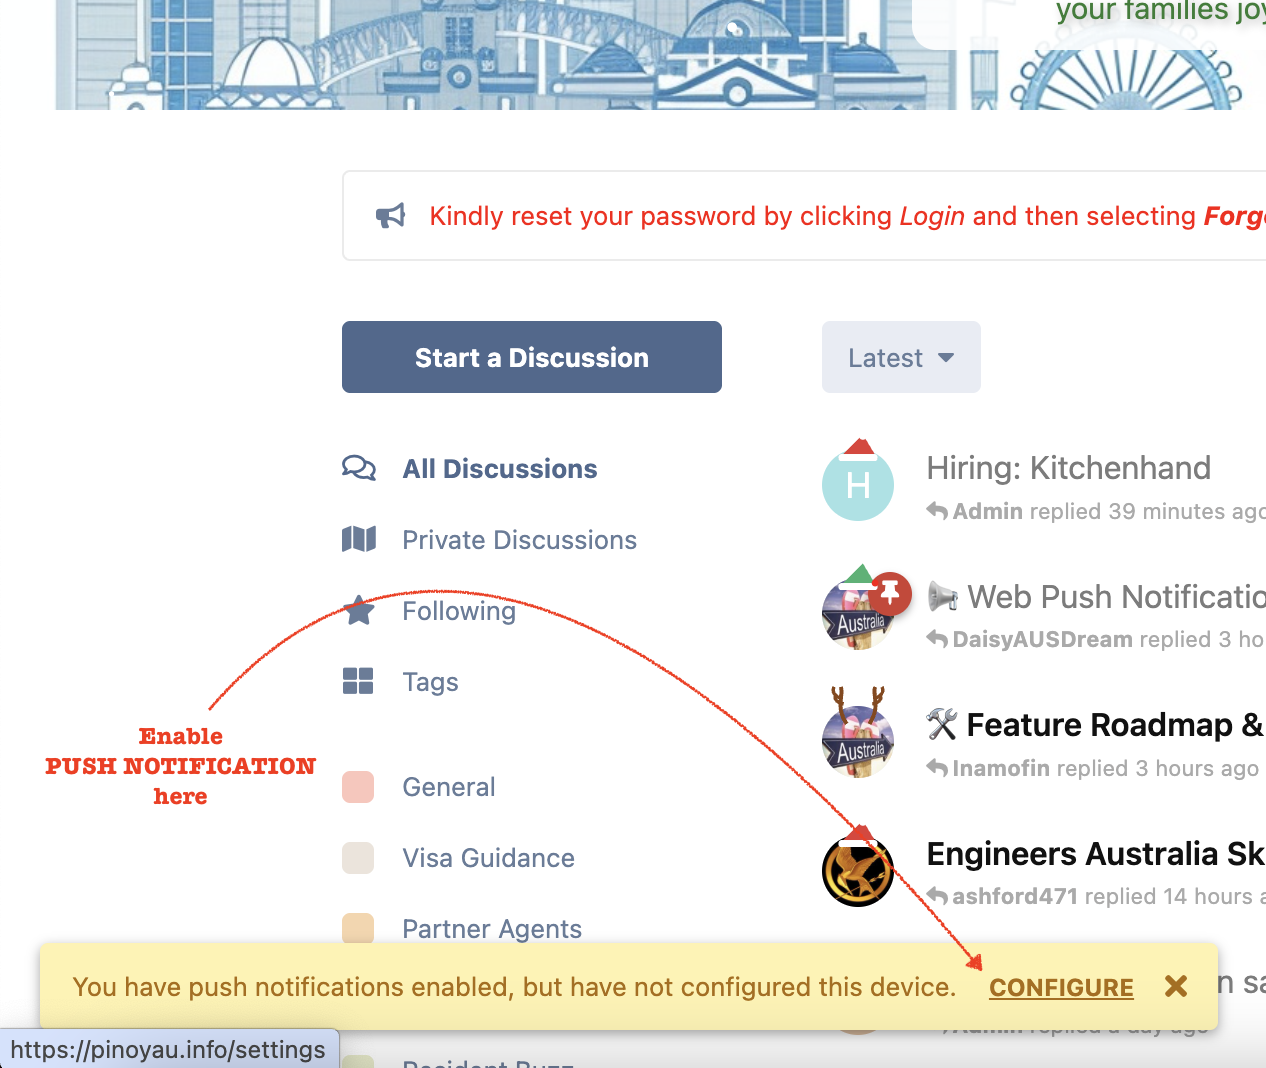
Task: Select the General tag
Action: point(449,787)
